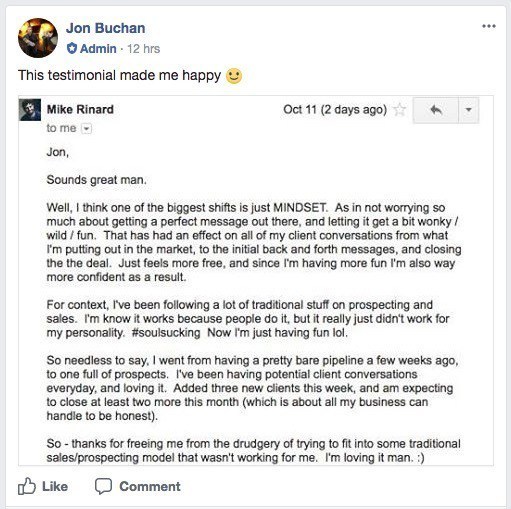Click the Comment button label
The image size is (511, 509).
coord(150,487)
